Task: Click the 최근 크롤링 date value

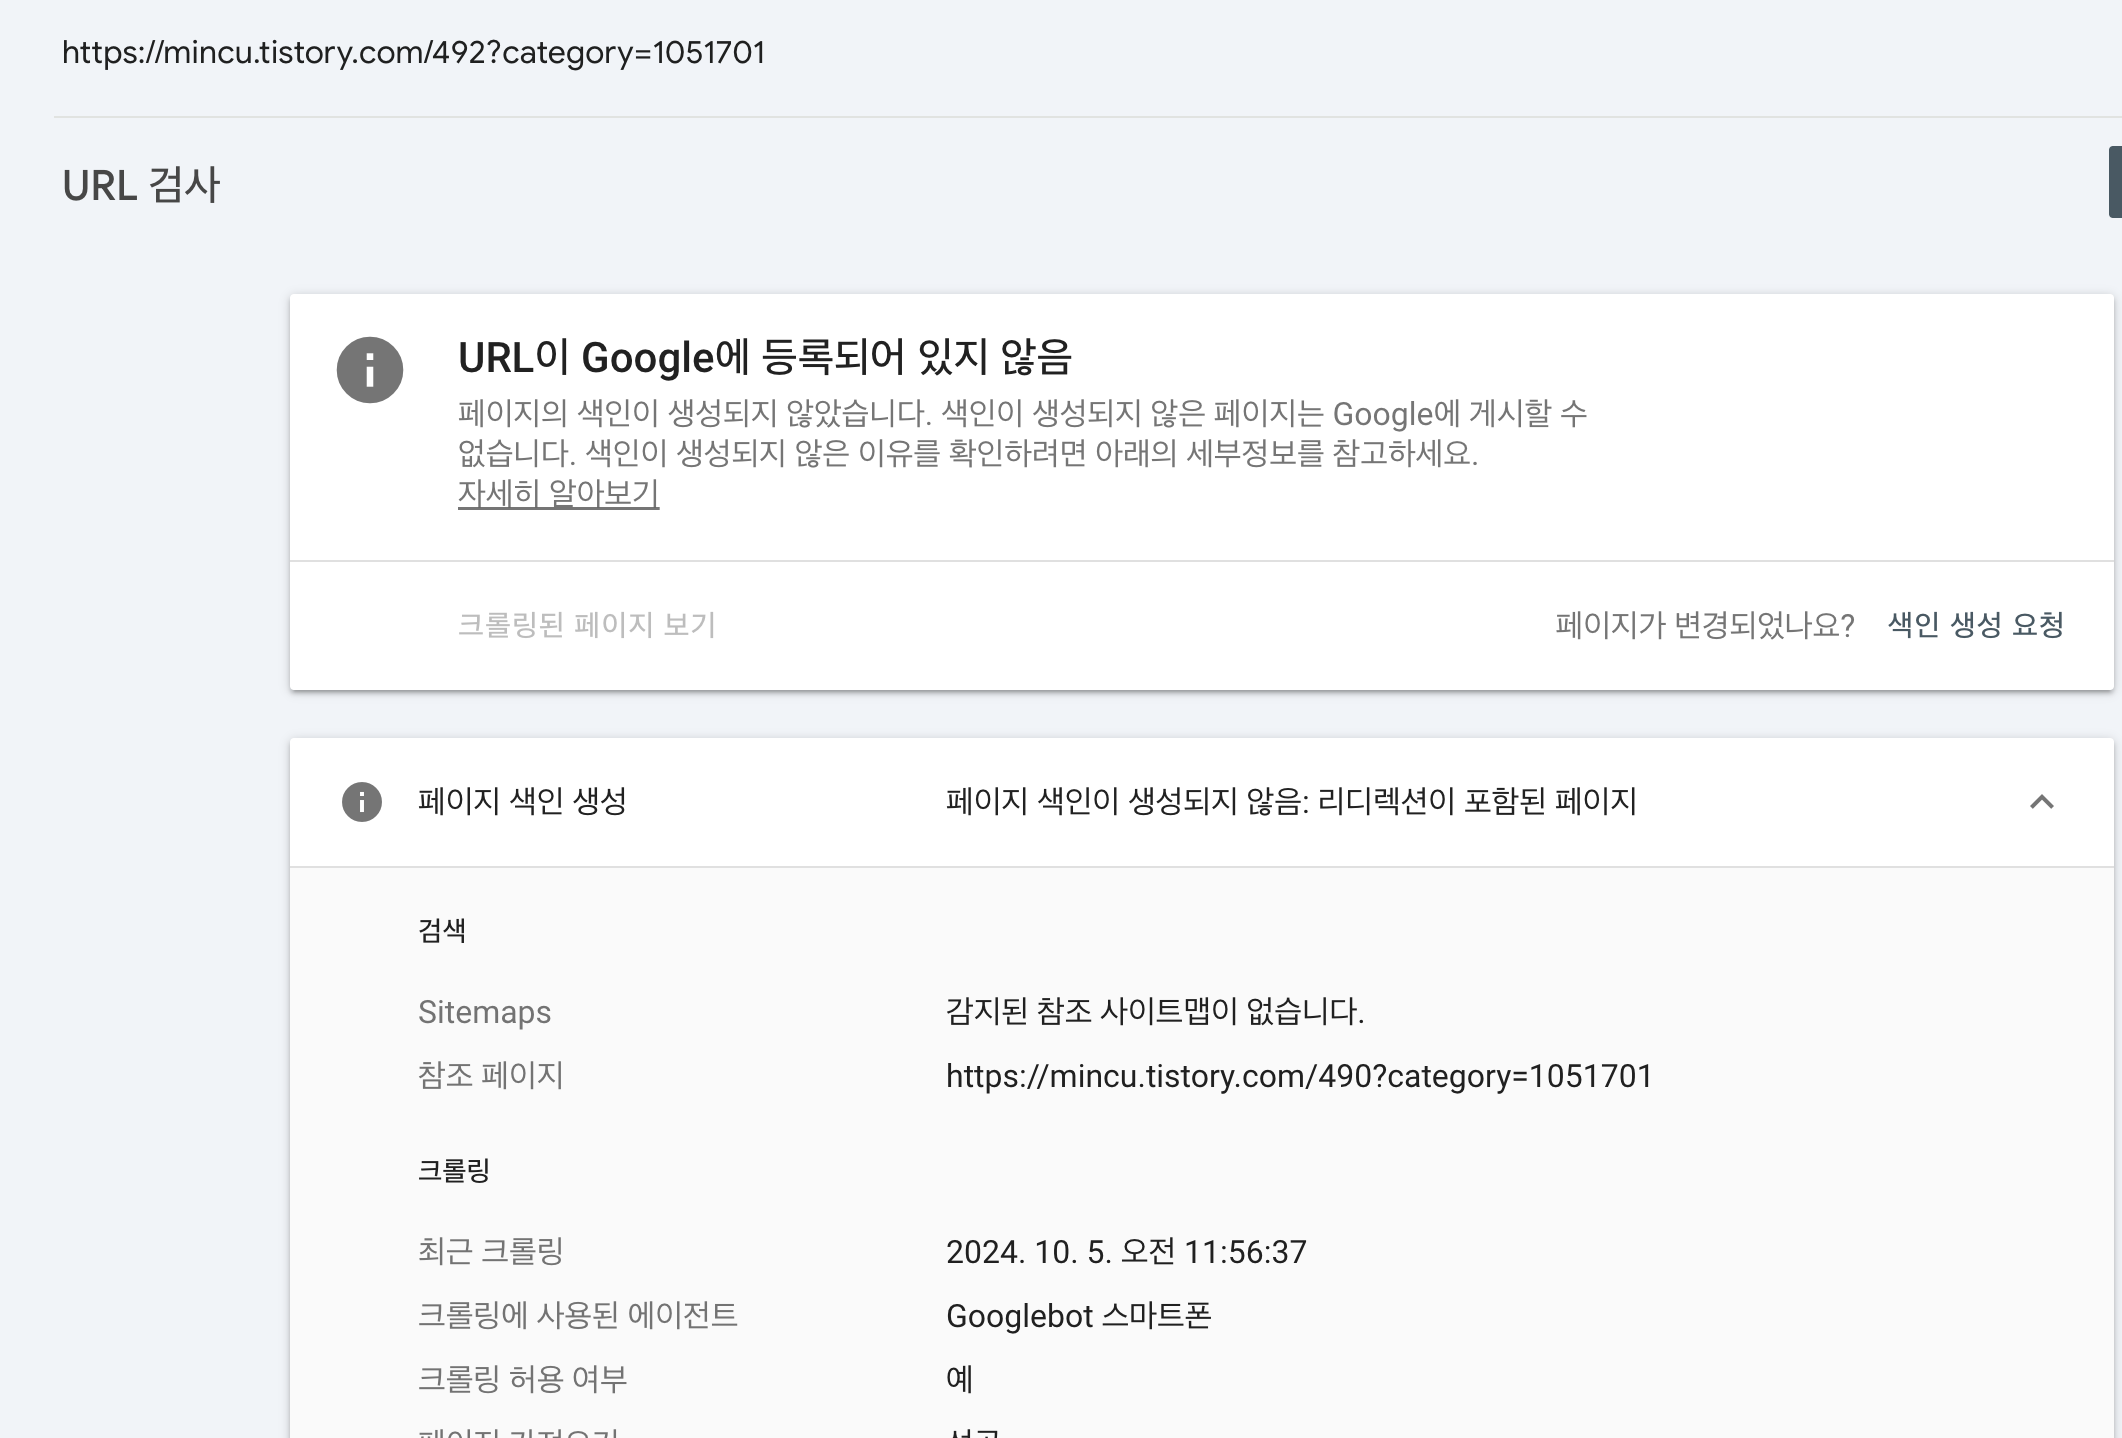Action: (x=1126, y=1252)
